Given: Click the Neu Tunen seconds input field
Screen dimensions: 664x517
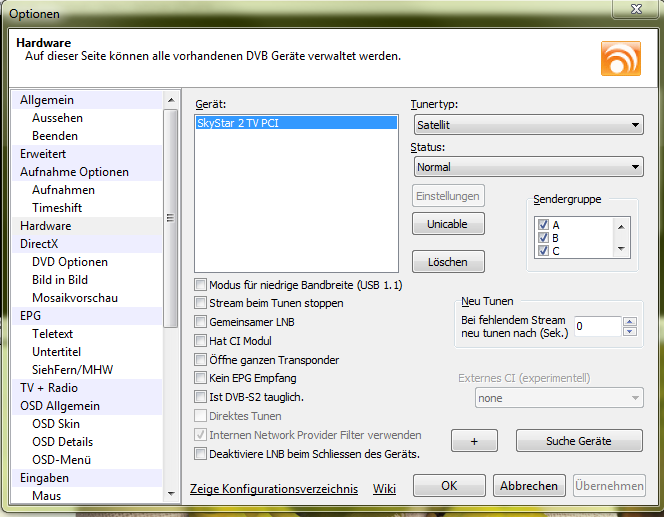Looking at the screenshot, I should pos(596,327).
